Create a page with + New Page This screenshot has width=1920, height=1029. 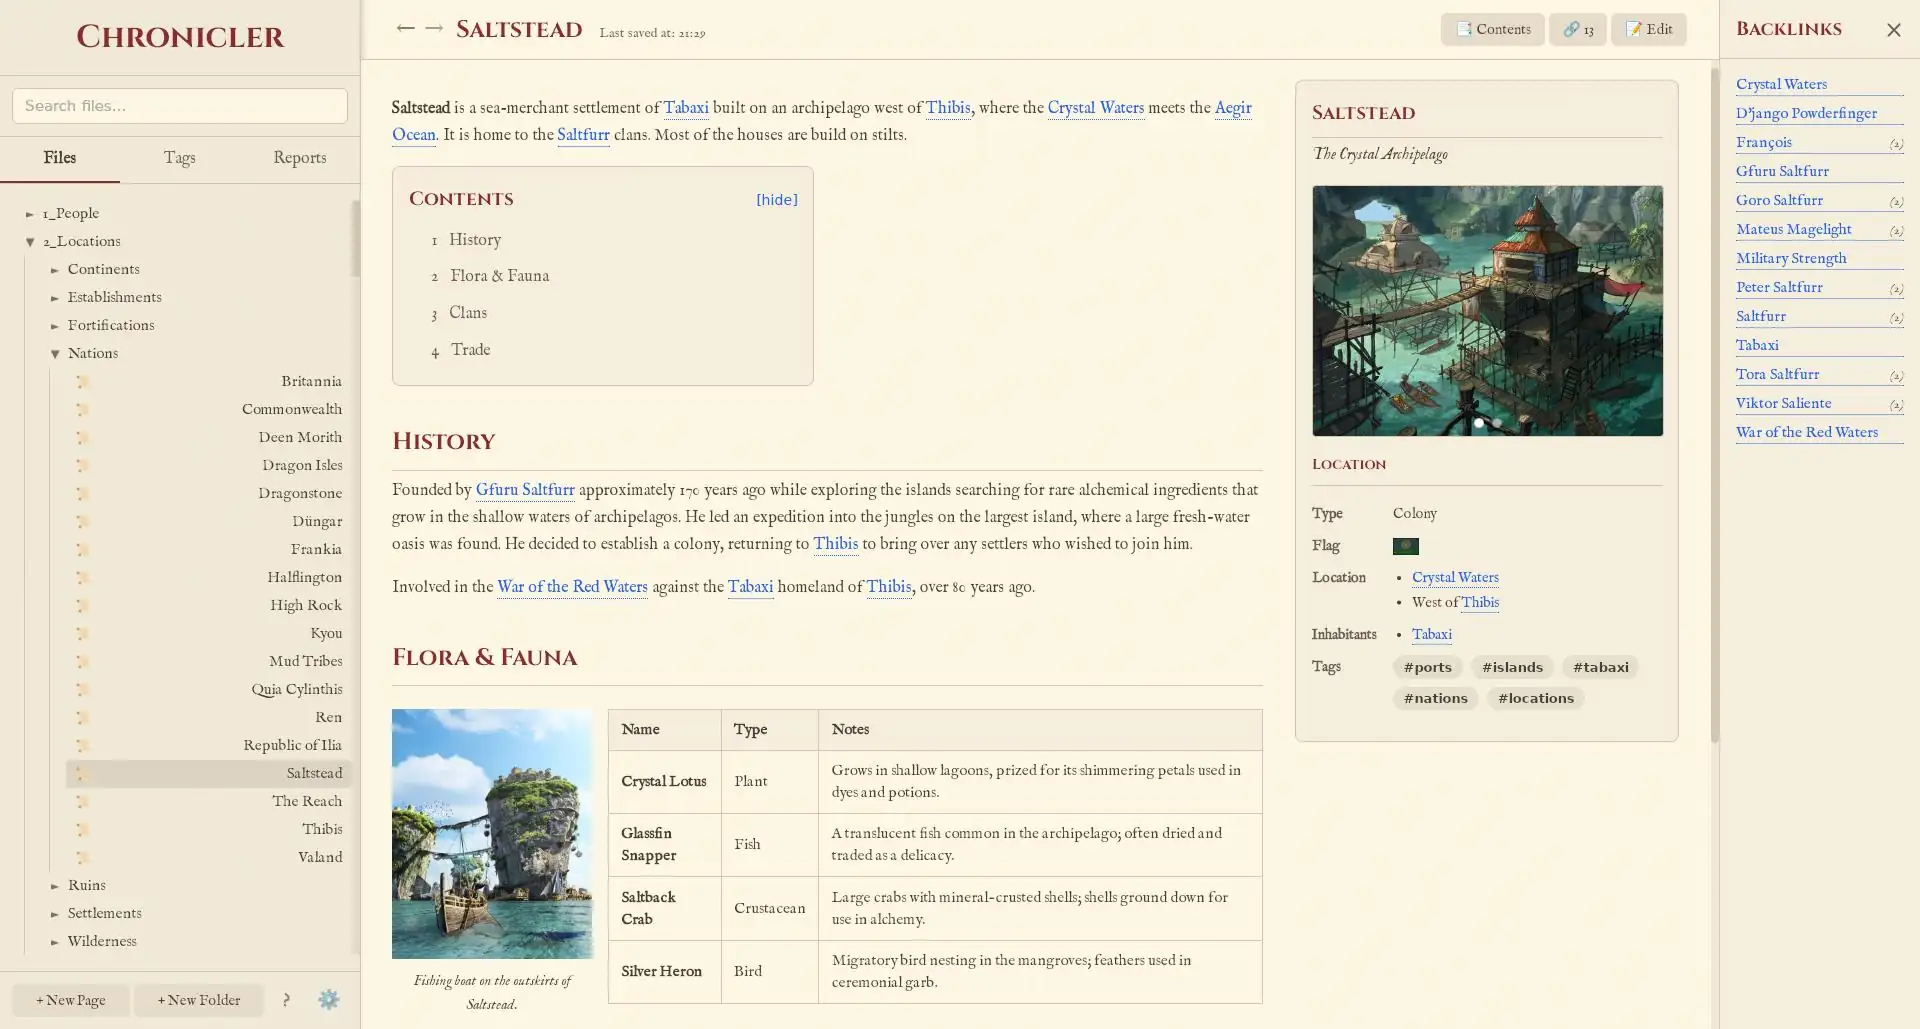pyautogui.click(x=70, y=1000)
